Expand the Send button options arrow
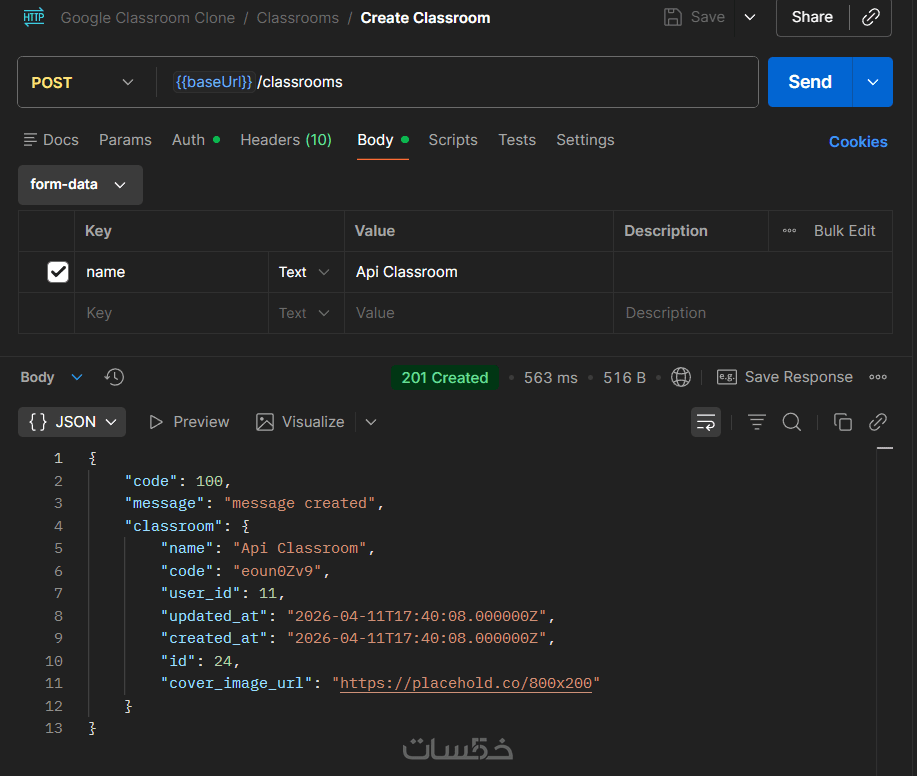Screen dimensions: 917x776 873,82
